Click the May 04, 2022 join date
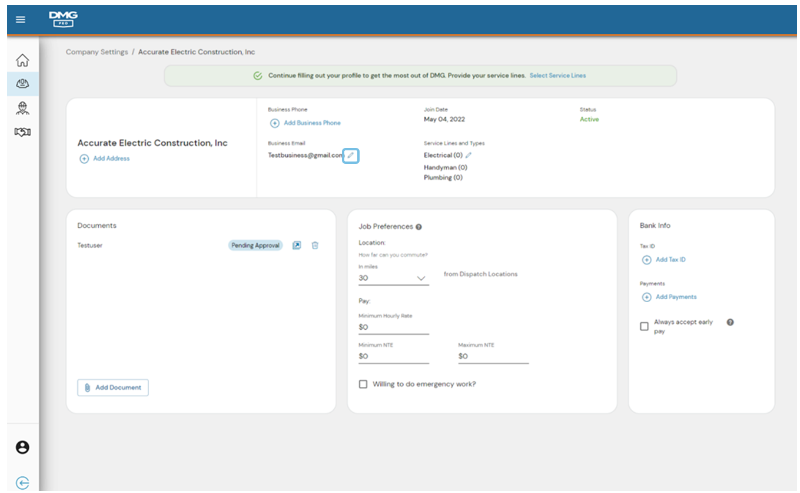The height and width of the screenshot is (493, 800). (444, 119)
